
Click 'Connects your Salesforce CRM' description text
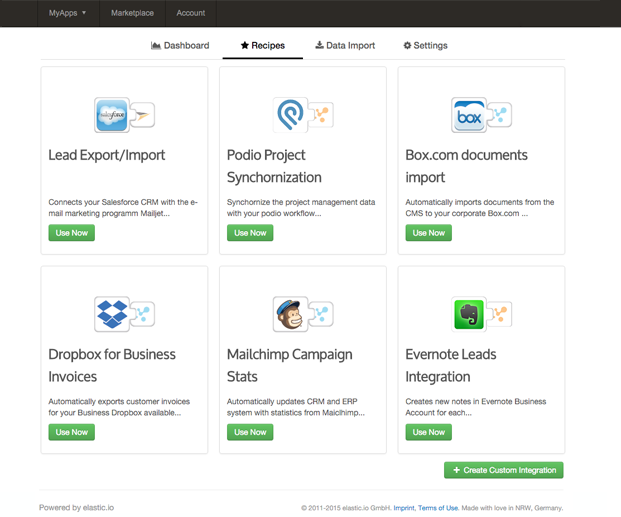pyautogui.click(x=123, y=208)
